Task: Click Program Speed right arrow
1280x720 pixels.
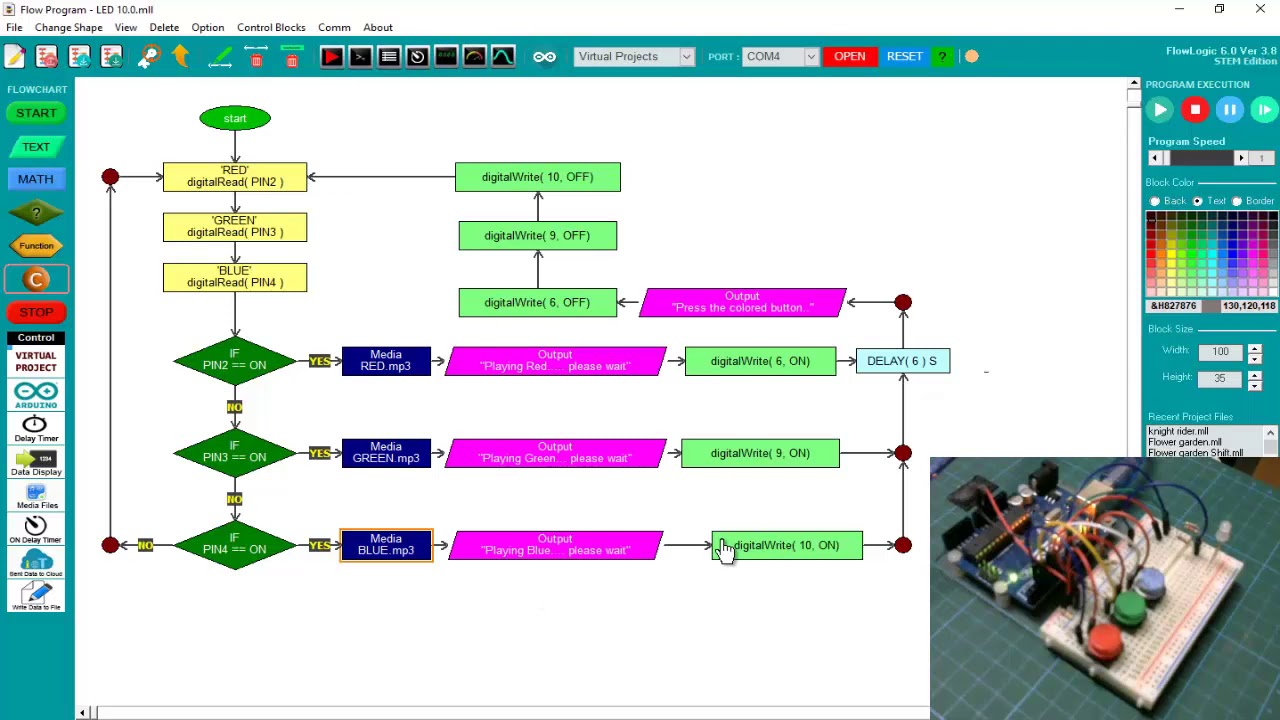Action: [1241, 158]
